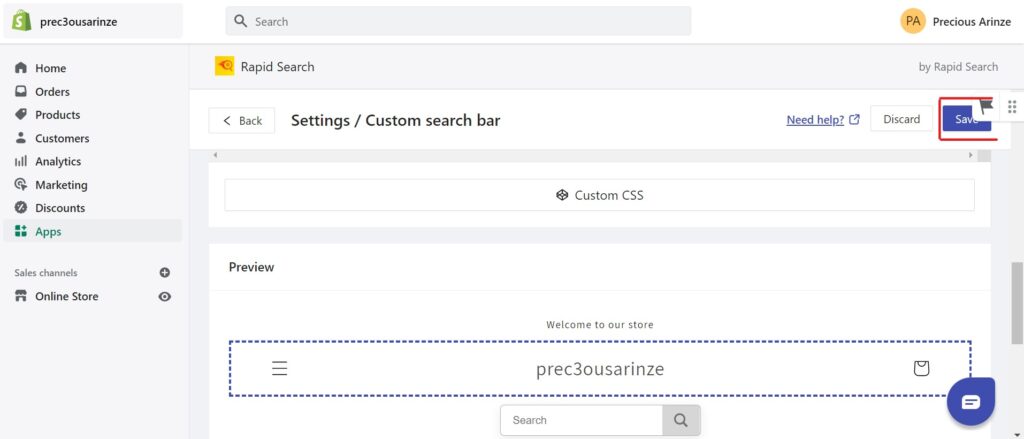
Task: Click the Online Store shop icon
Action: (21, 296)
